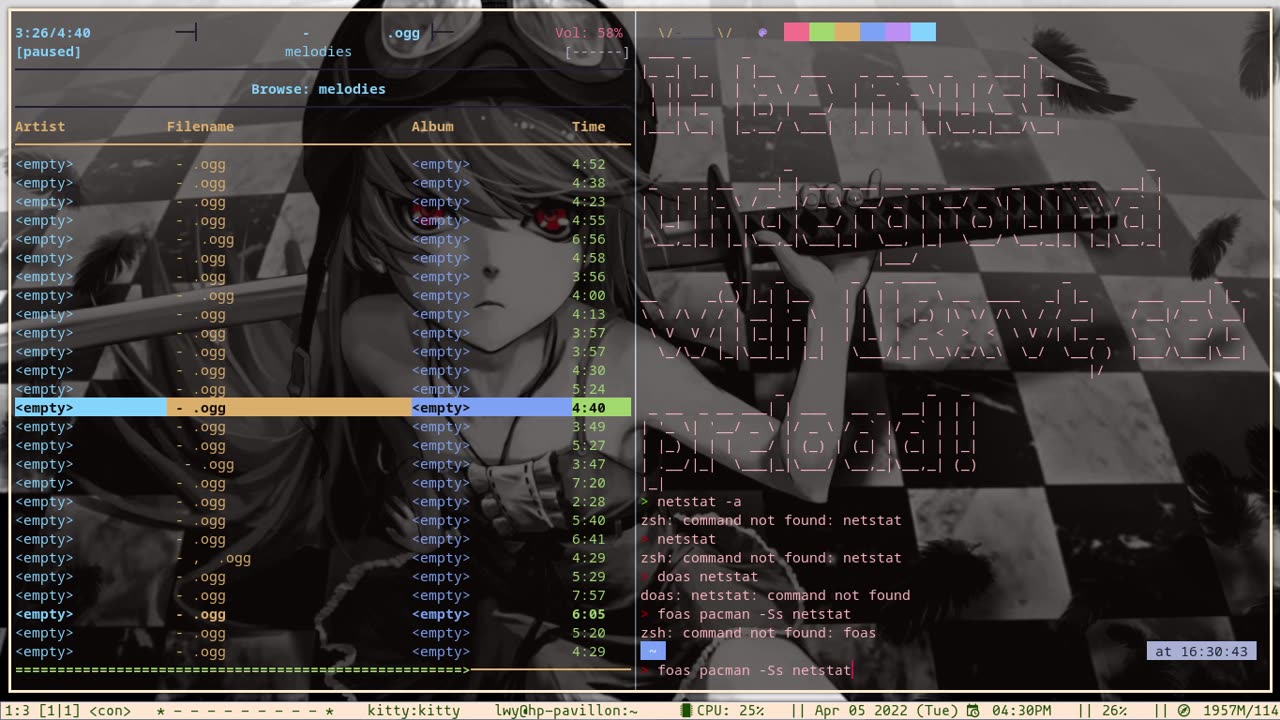The height and width of the screenshot is (720, 1280).
Task: Select the track lasting 5:29
Action: (323, 577)
